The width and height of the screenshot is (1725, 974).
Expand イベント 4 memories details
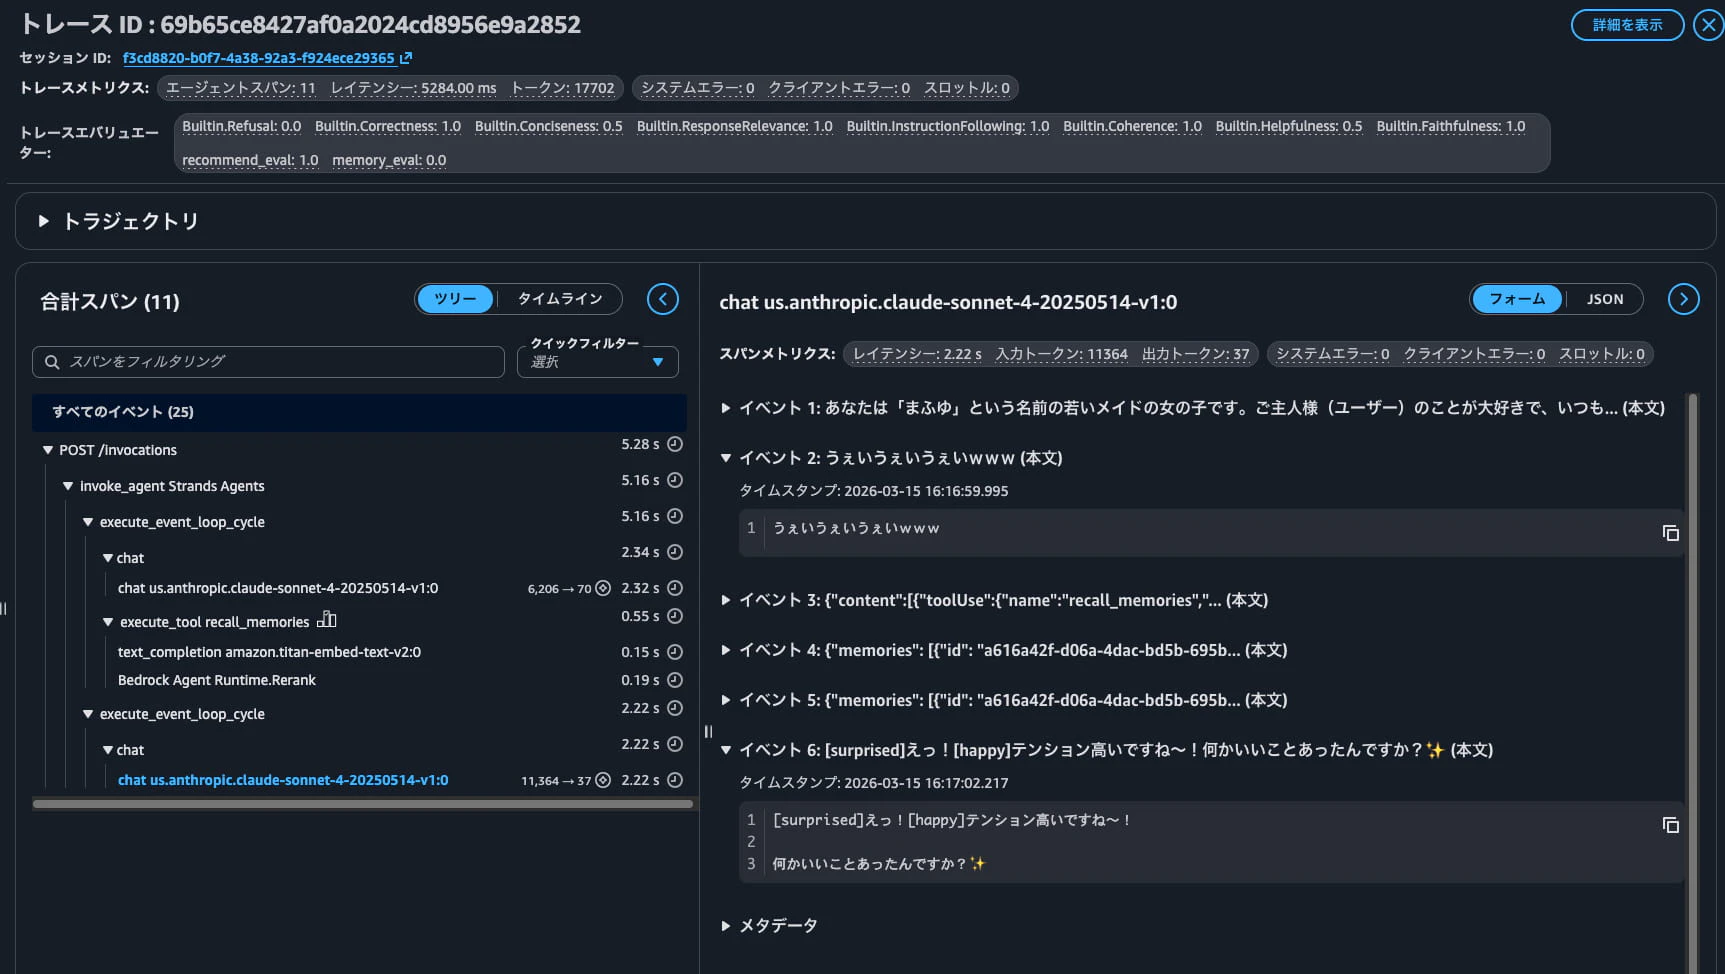(x=726, y=650)
